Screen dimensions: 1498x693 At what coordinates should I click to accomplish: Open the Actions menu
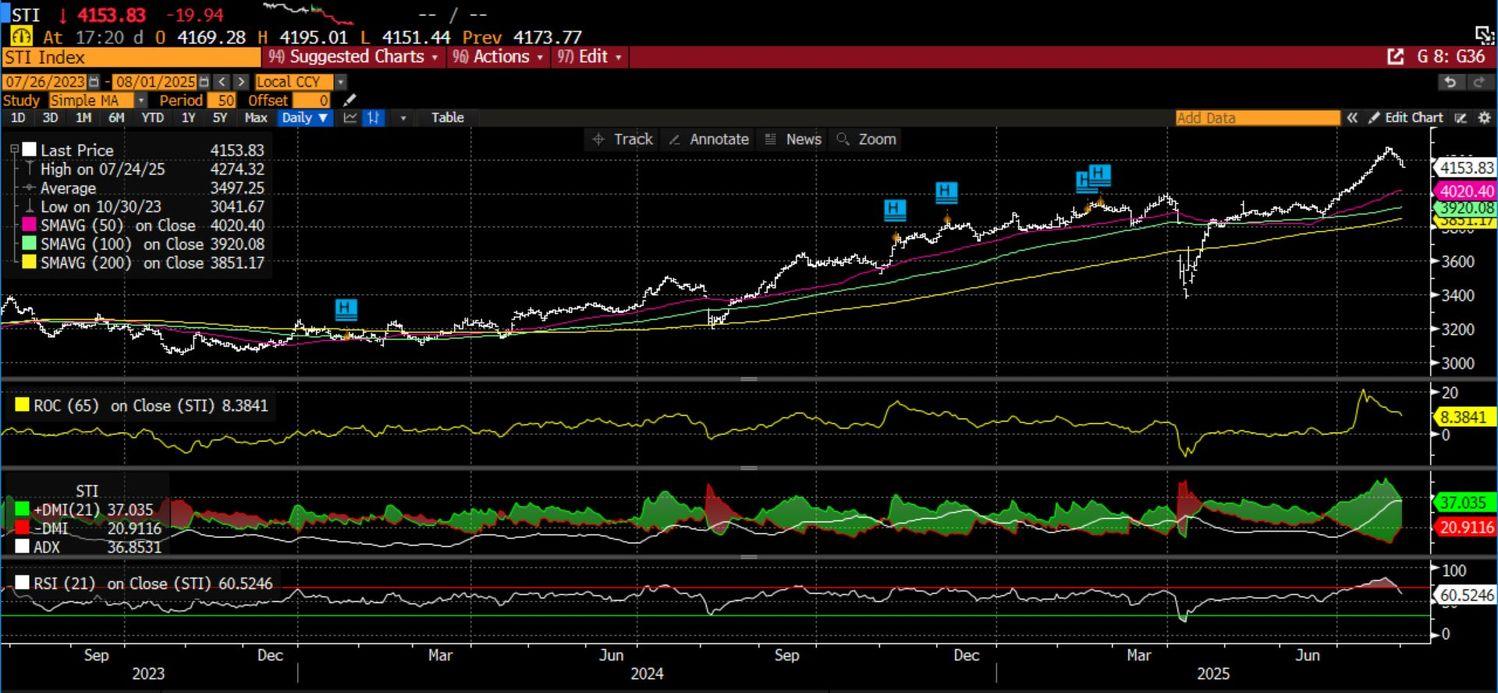pyautogui.click(x=500, y=57)
